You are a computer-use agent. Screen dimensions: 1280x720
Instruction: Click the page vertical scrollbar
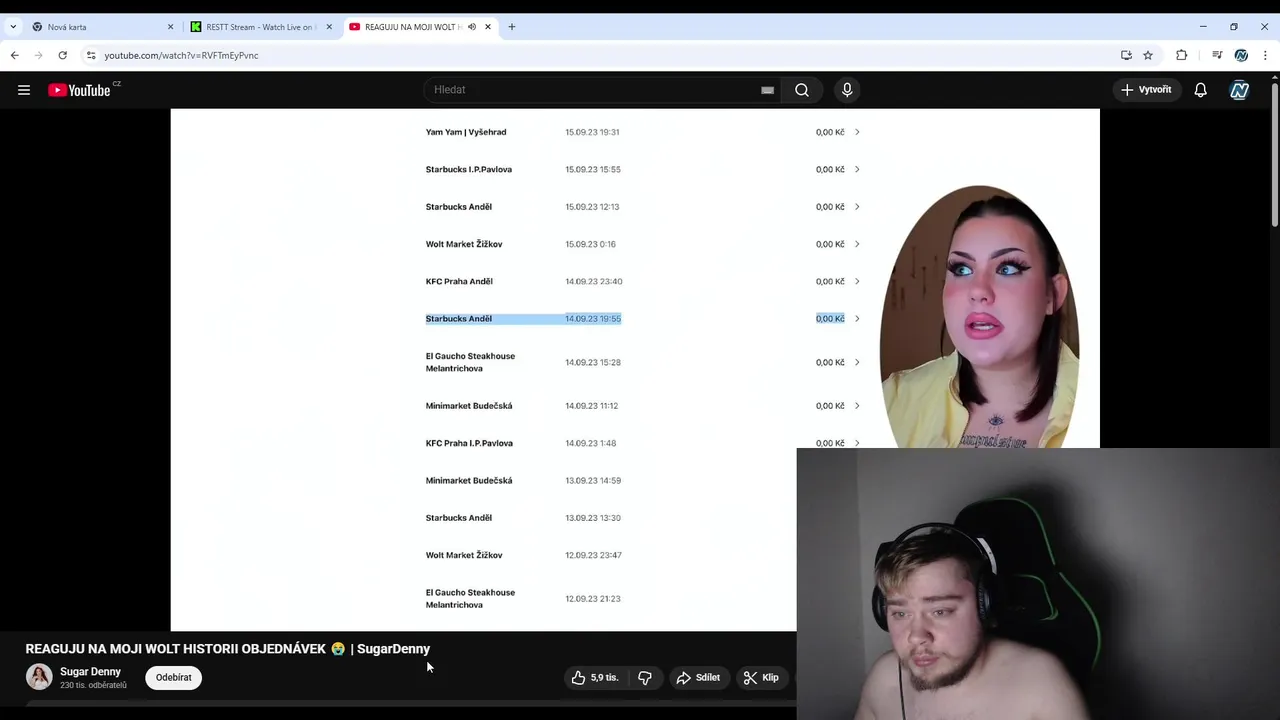(x=1274, y=155)
